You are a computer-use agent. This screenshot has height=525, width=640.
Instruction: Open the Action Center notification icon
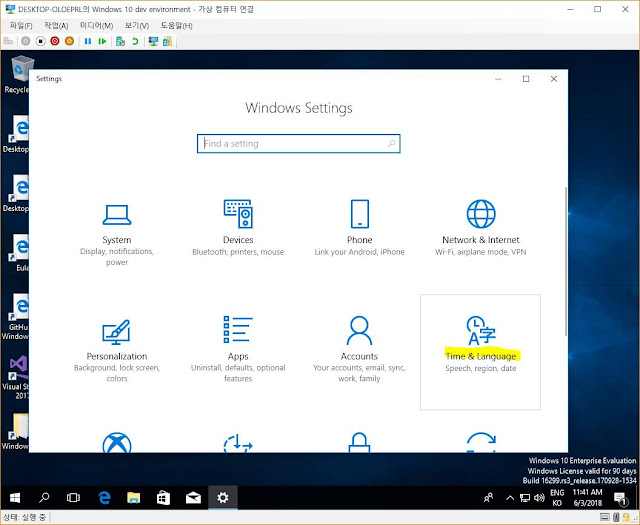(621, 498)
